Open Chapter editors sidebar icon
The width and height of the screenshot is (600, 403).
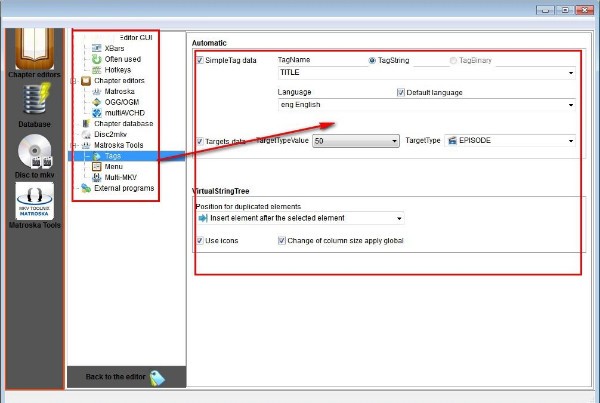tap(34, 49)
